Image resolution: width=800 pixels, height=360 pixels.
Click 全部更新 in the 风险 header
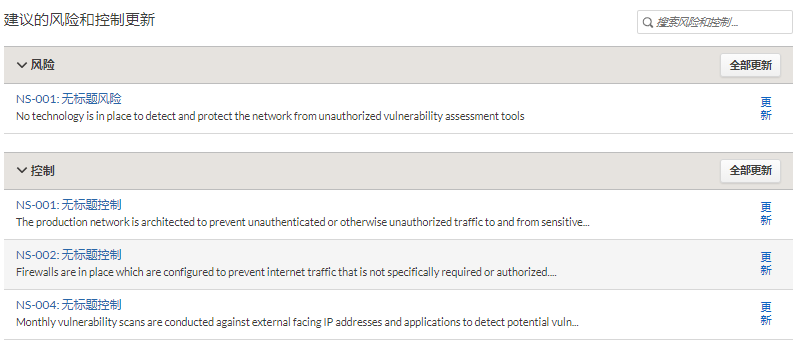point(750,65)
